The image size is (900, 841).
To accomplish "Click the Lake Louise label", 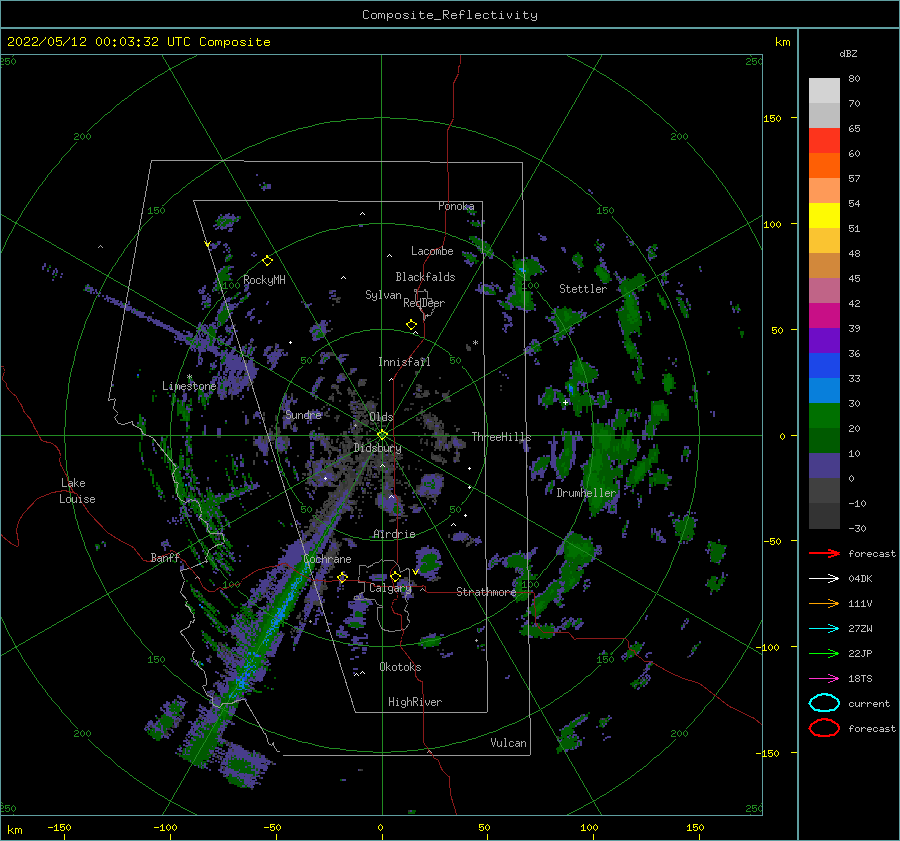I will pos(77,491).
